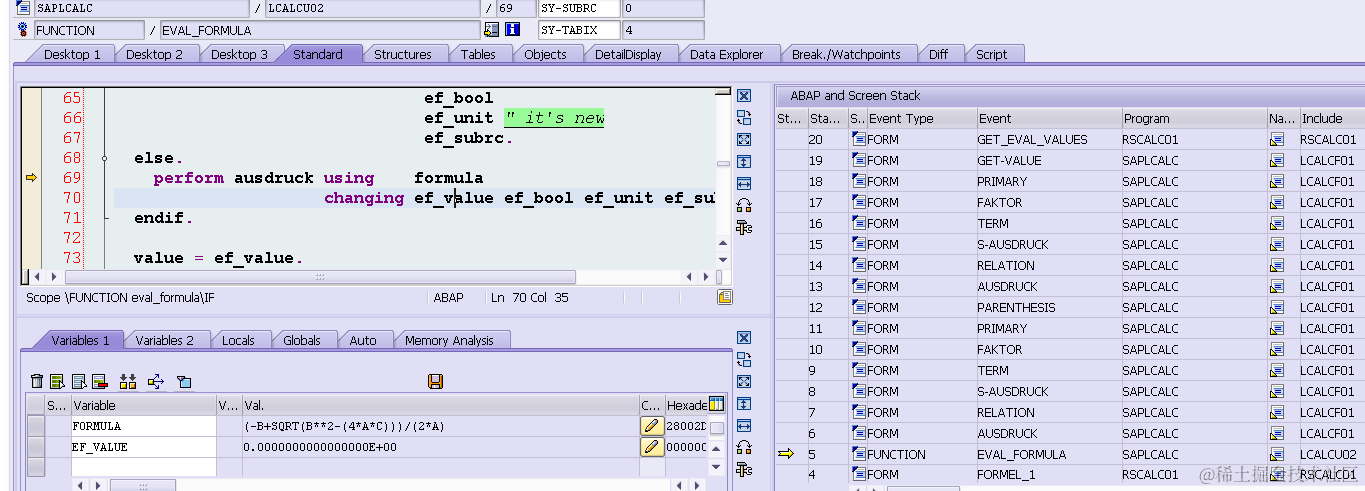
Task: Maximize the variables tool horizontally
Action: pyautogui.click(x=743, y=426)
